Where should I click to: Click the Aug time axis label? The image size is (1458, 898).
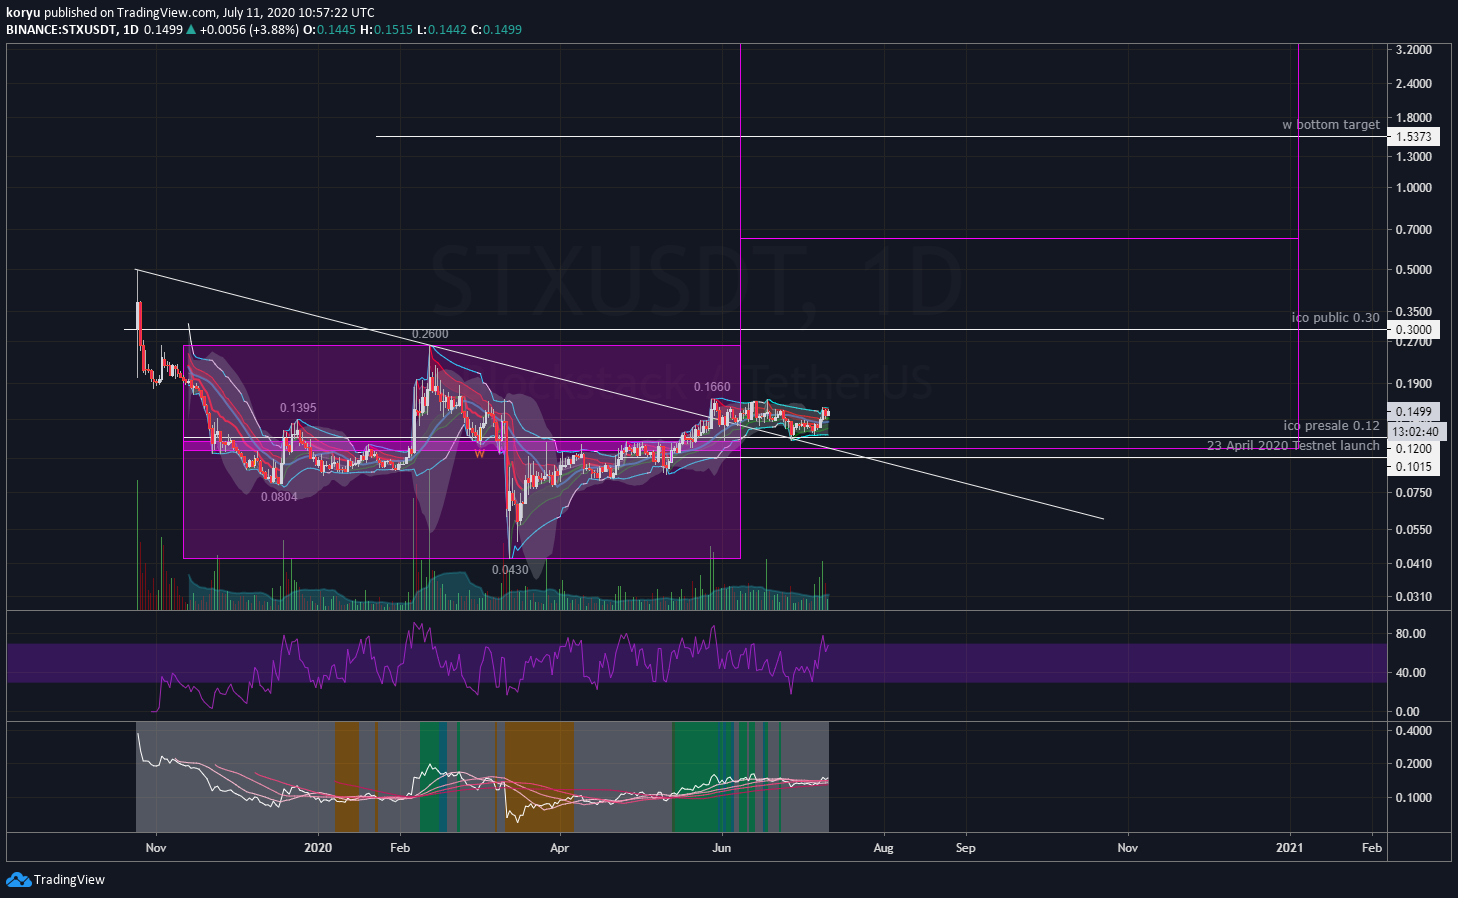point(883,848)
